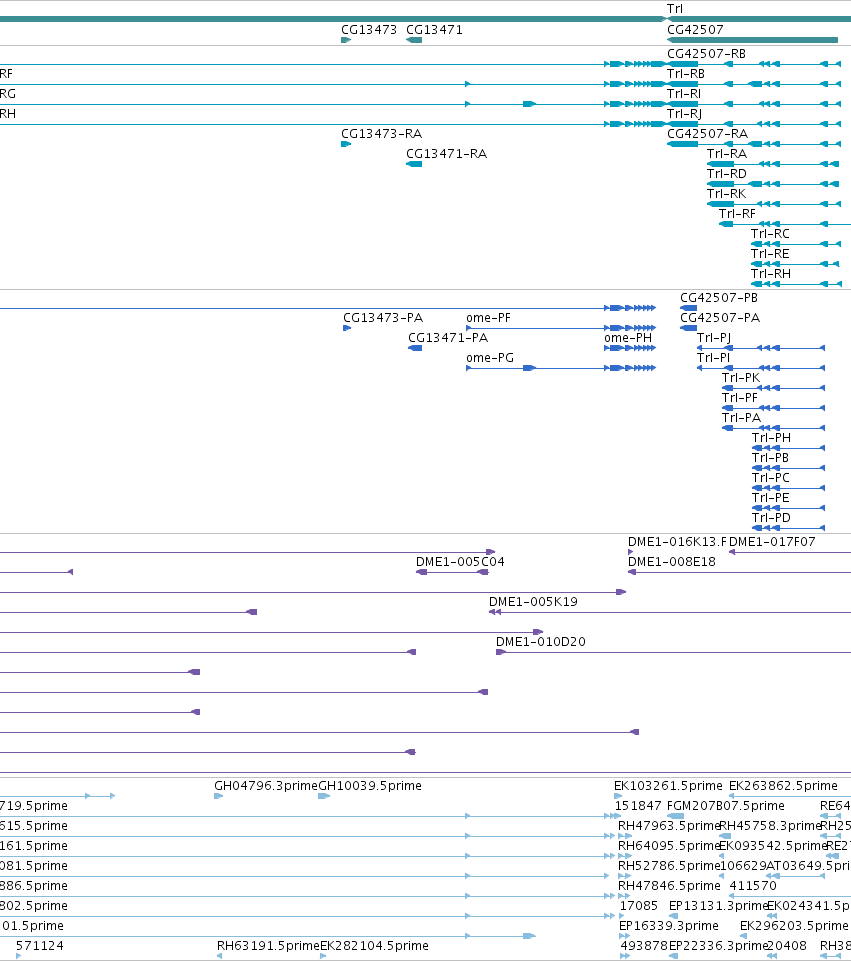
Task: Click the 151847 feature label
Action: [638, 805]
